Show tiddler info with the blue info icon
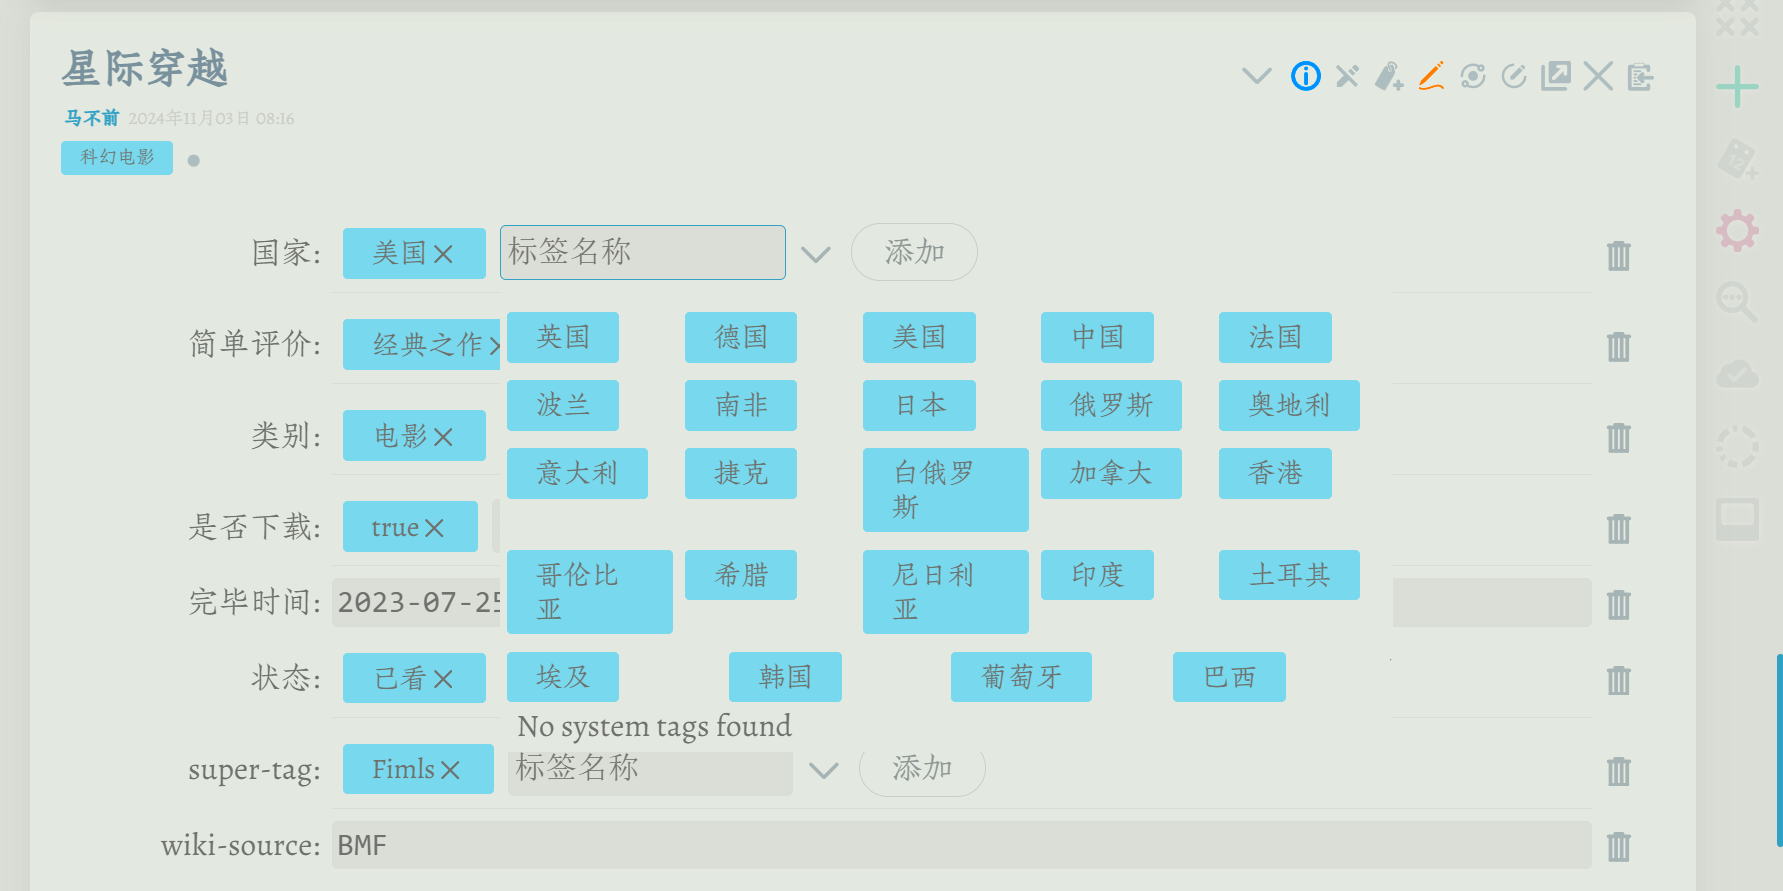This screenshot has height=891, width=1783. (1306, 76)
